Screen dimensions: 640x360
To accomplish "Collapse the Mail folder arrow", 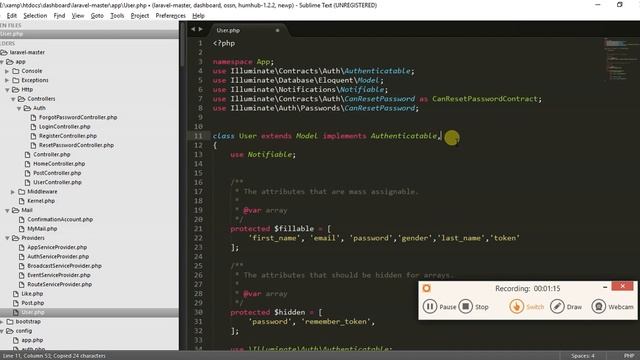I will click(7, 210).
